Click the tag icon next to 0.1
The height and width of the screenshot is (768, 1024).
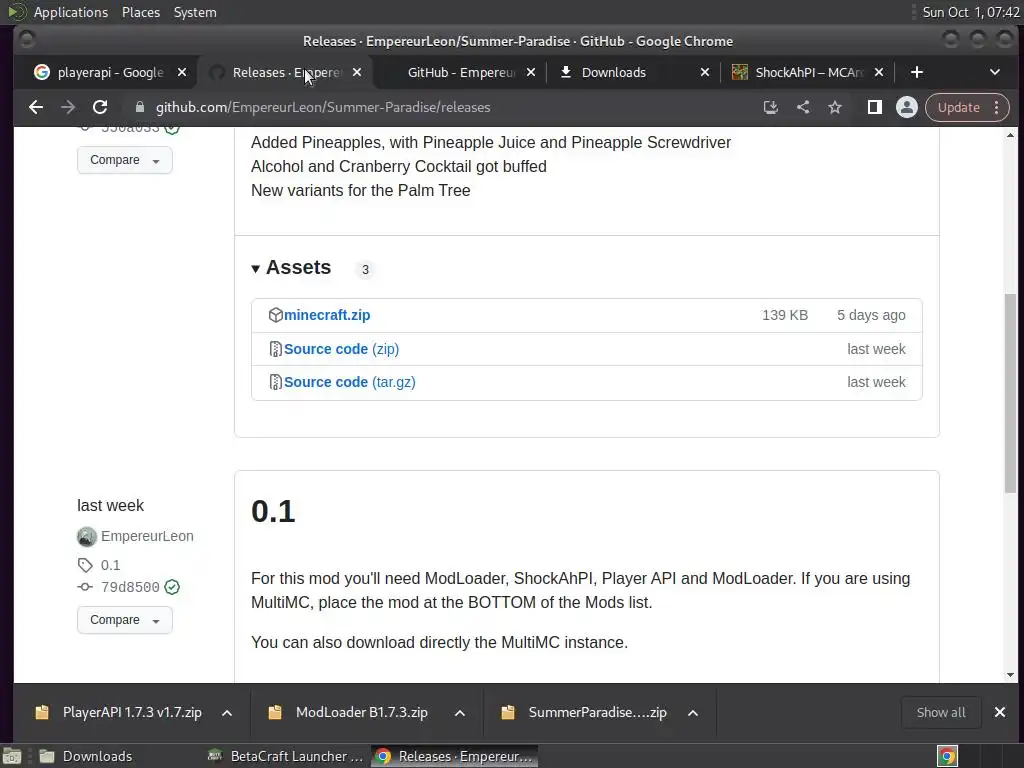click(85, 565)
